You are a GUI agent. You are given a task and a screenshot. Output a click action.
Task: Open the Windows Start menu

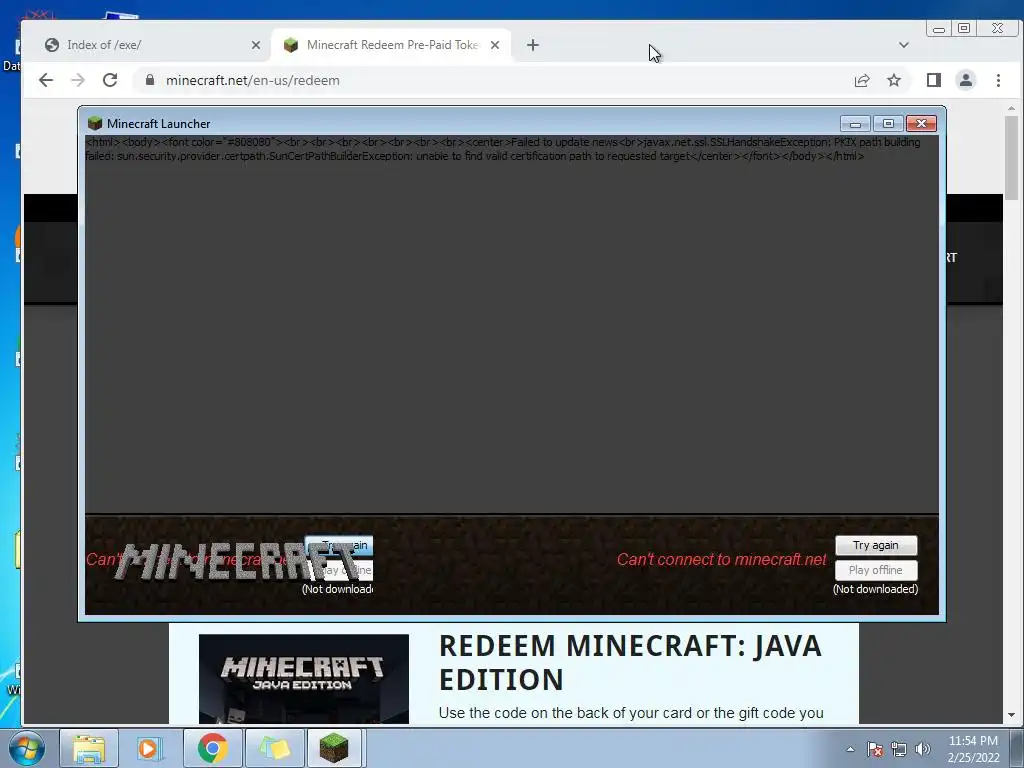(27, 748)
